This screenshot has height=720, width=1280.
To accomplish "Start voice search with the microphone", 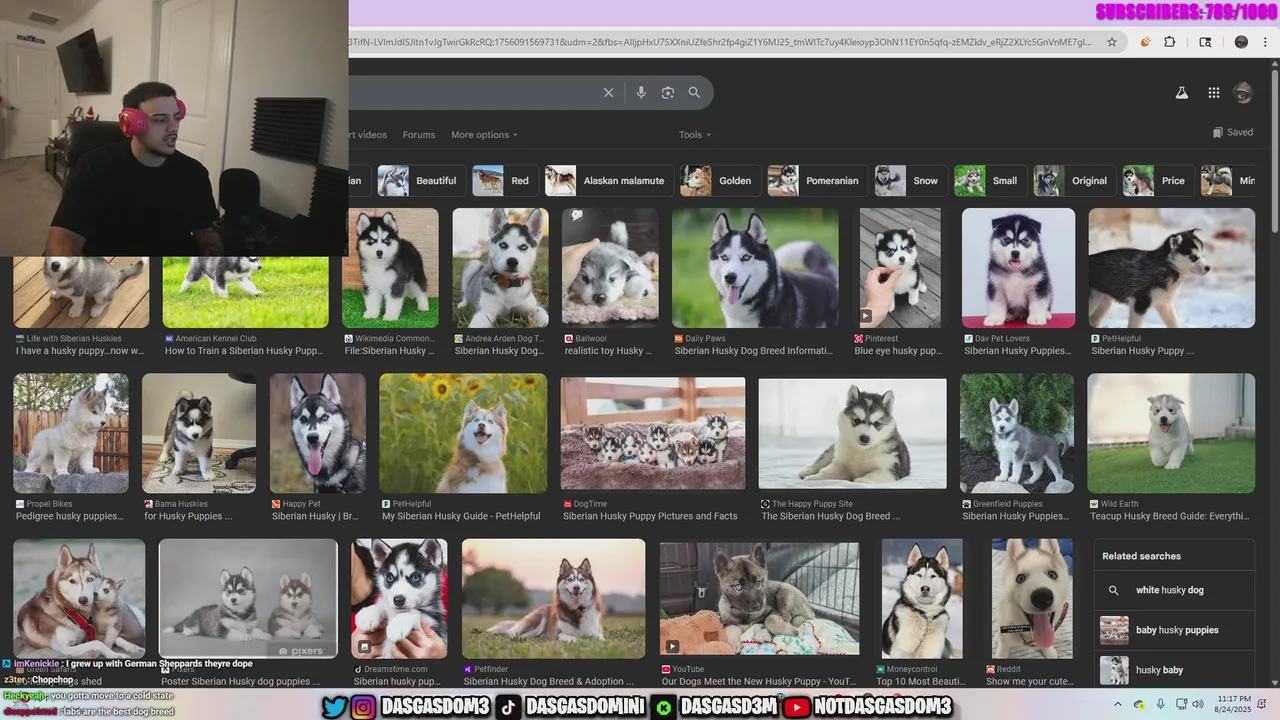I will [641, 93].
